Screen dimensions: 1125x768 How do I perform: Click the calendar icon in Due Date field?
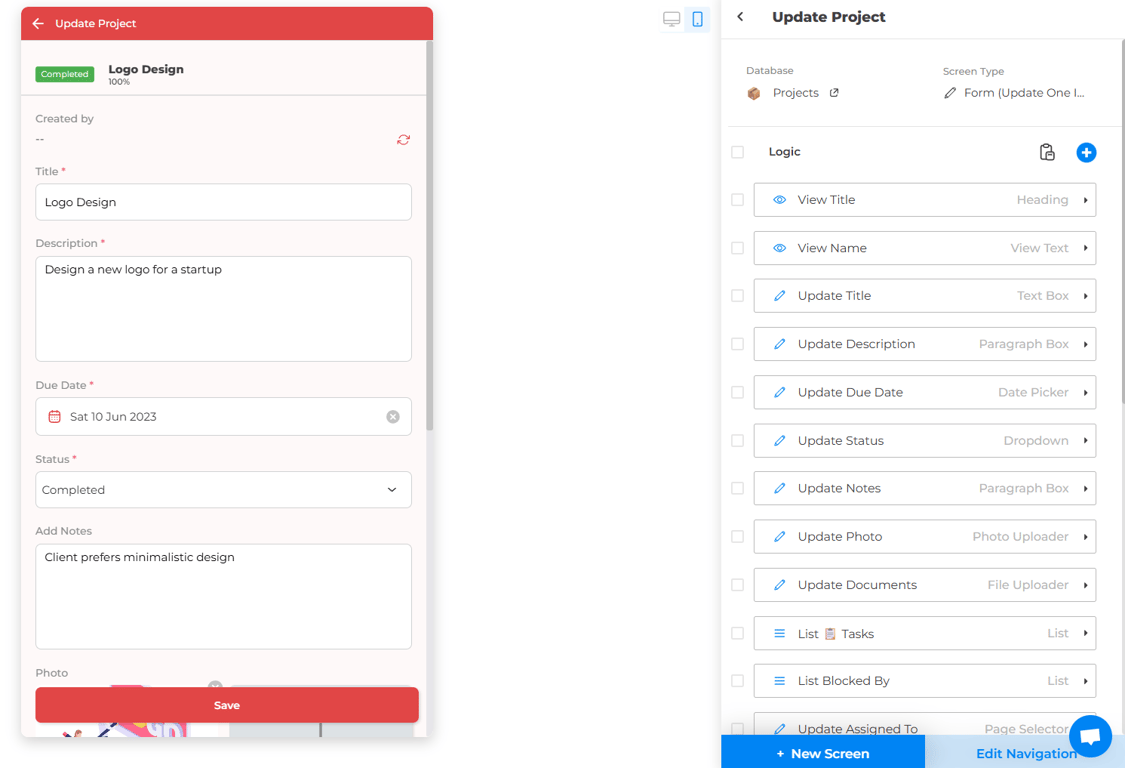point(55,416)
